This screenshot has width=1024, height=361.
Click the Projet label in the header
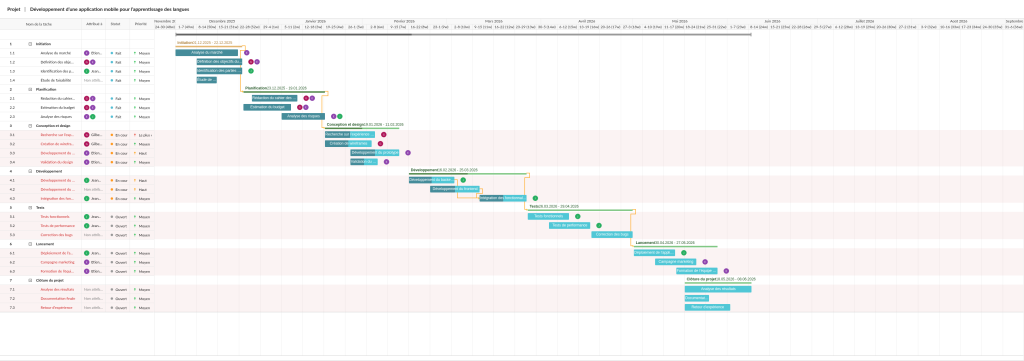13,9
